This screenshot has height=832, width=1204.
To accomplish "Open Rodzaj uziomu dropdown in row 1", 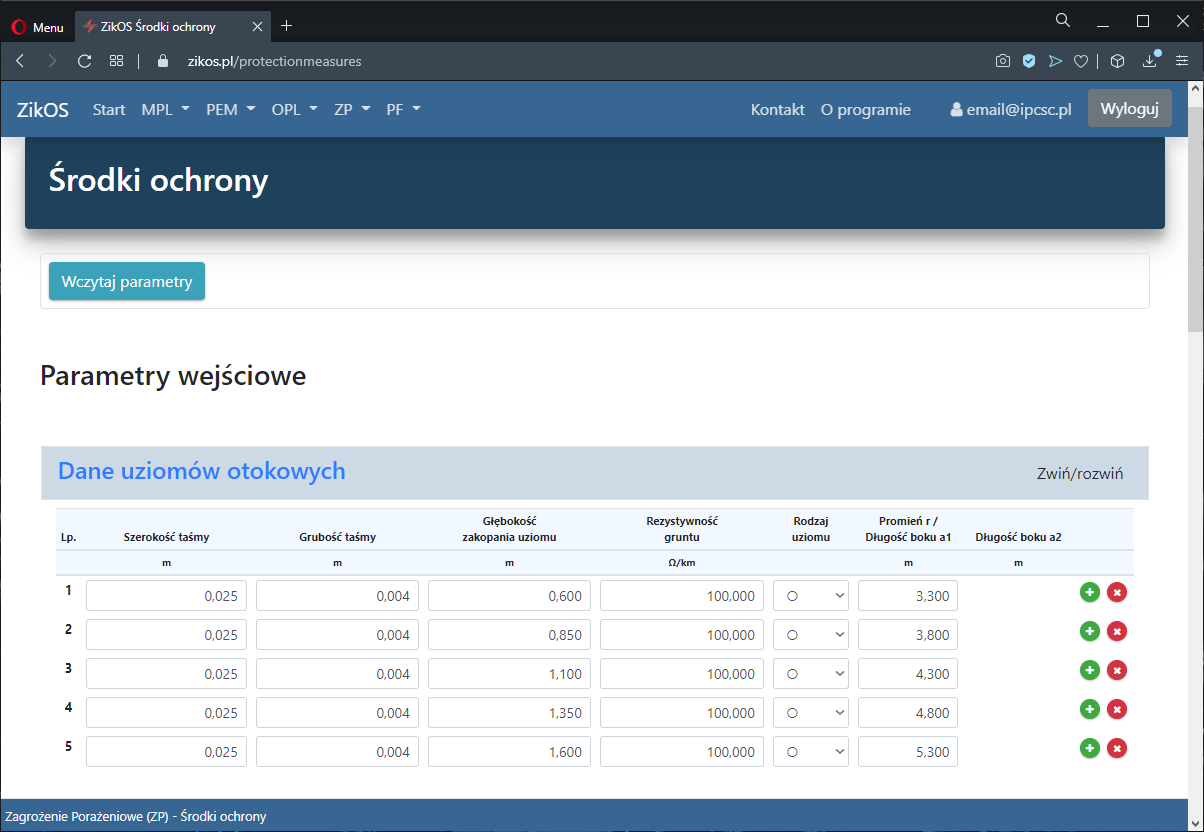I will [810, 596].
